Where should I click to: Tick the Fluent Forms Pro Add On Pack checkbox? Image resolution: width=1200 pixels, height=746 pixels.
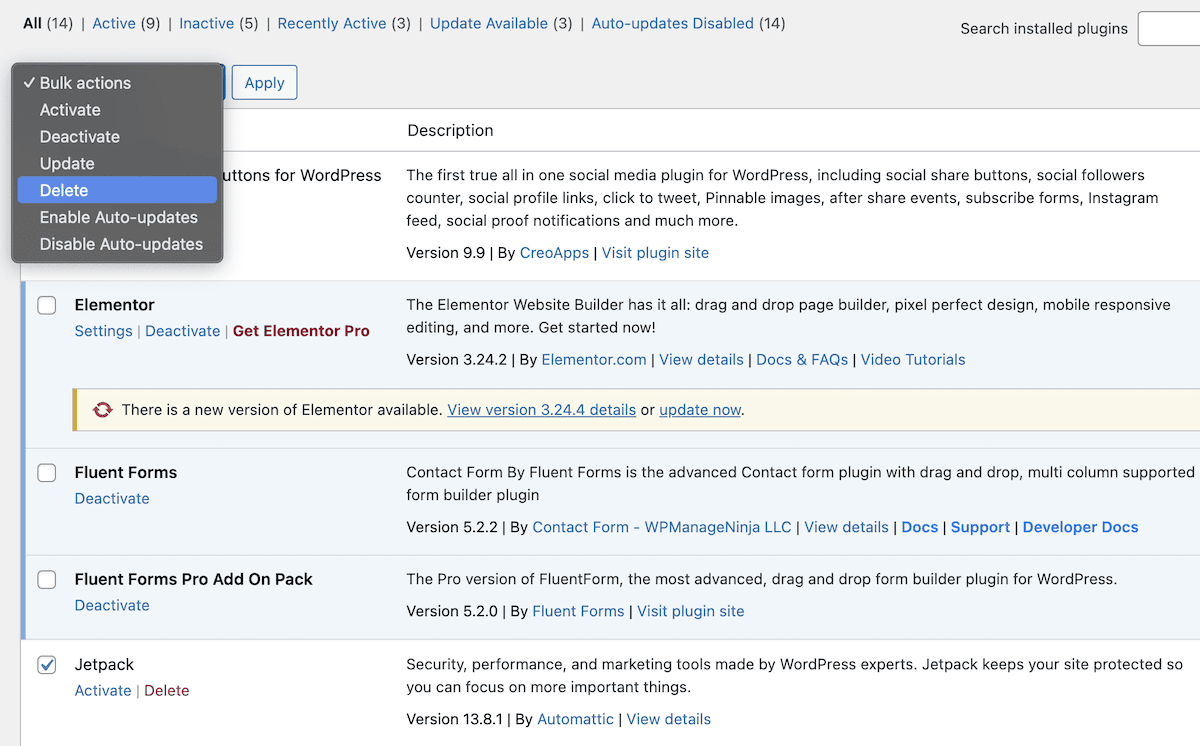[47, 580]
